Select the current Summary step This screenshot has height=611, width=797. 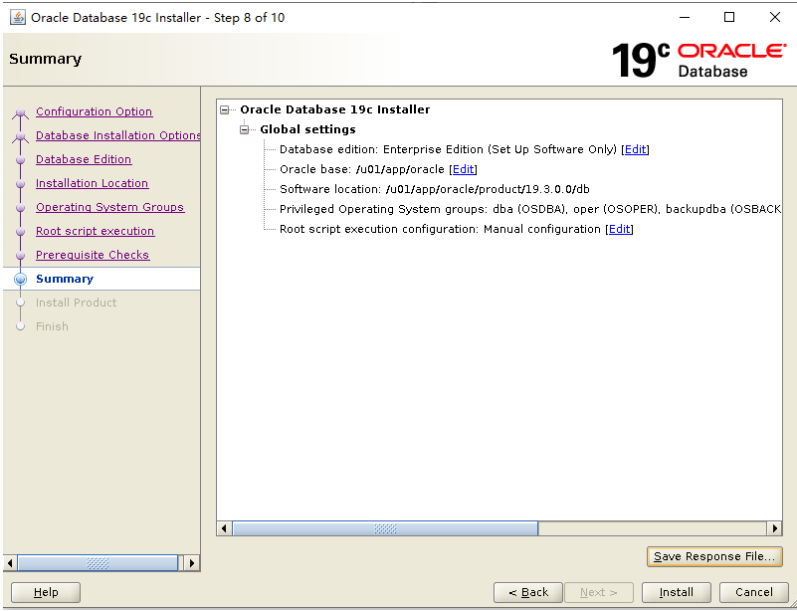[x=65, y=279]
